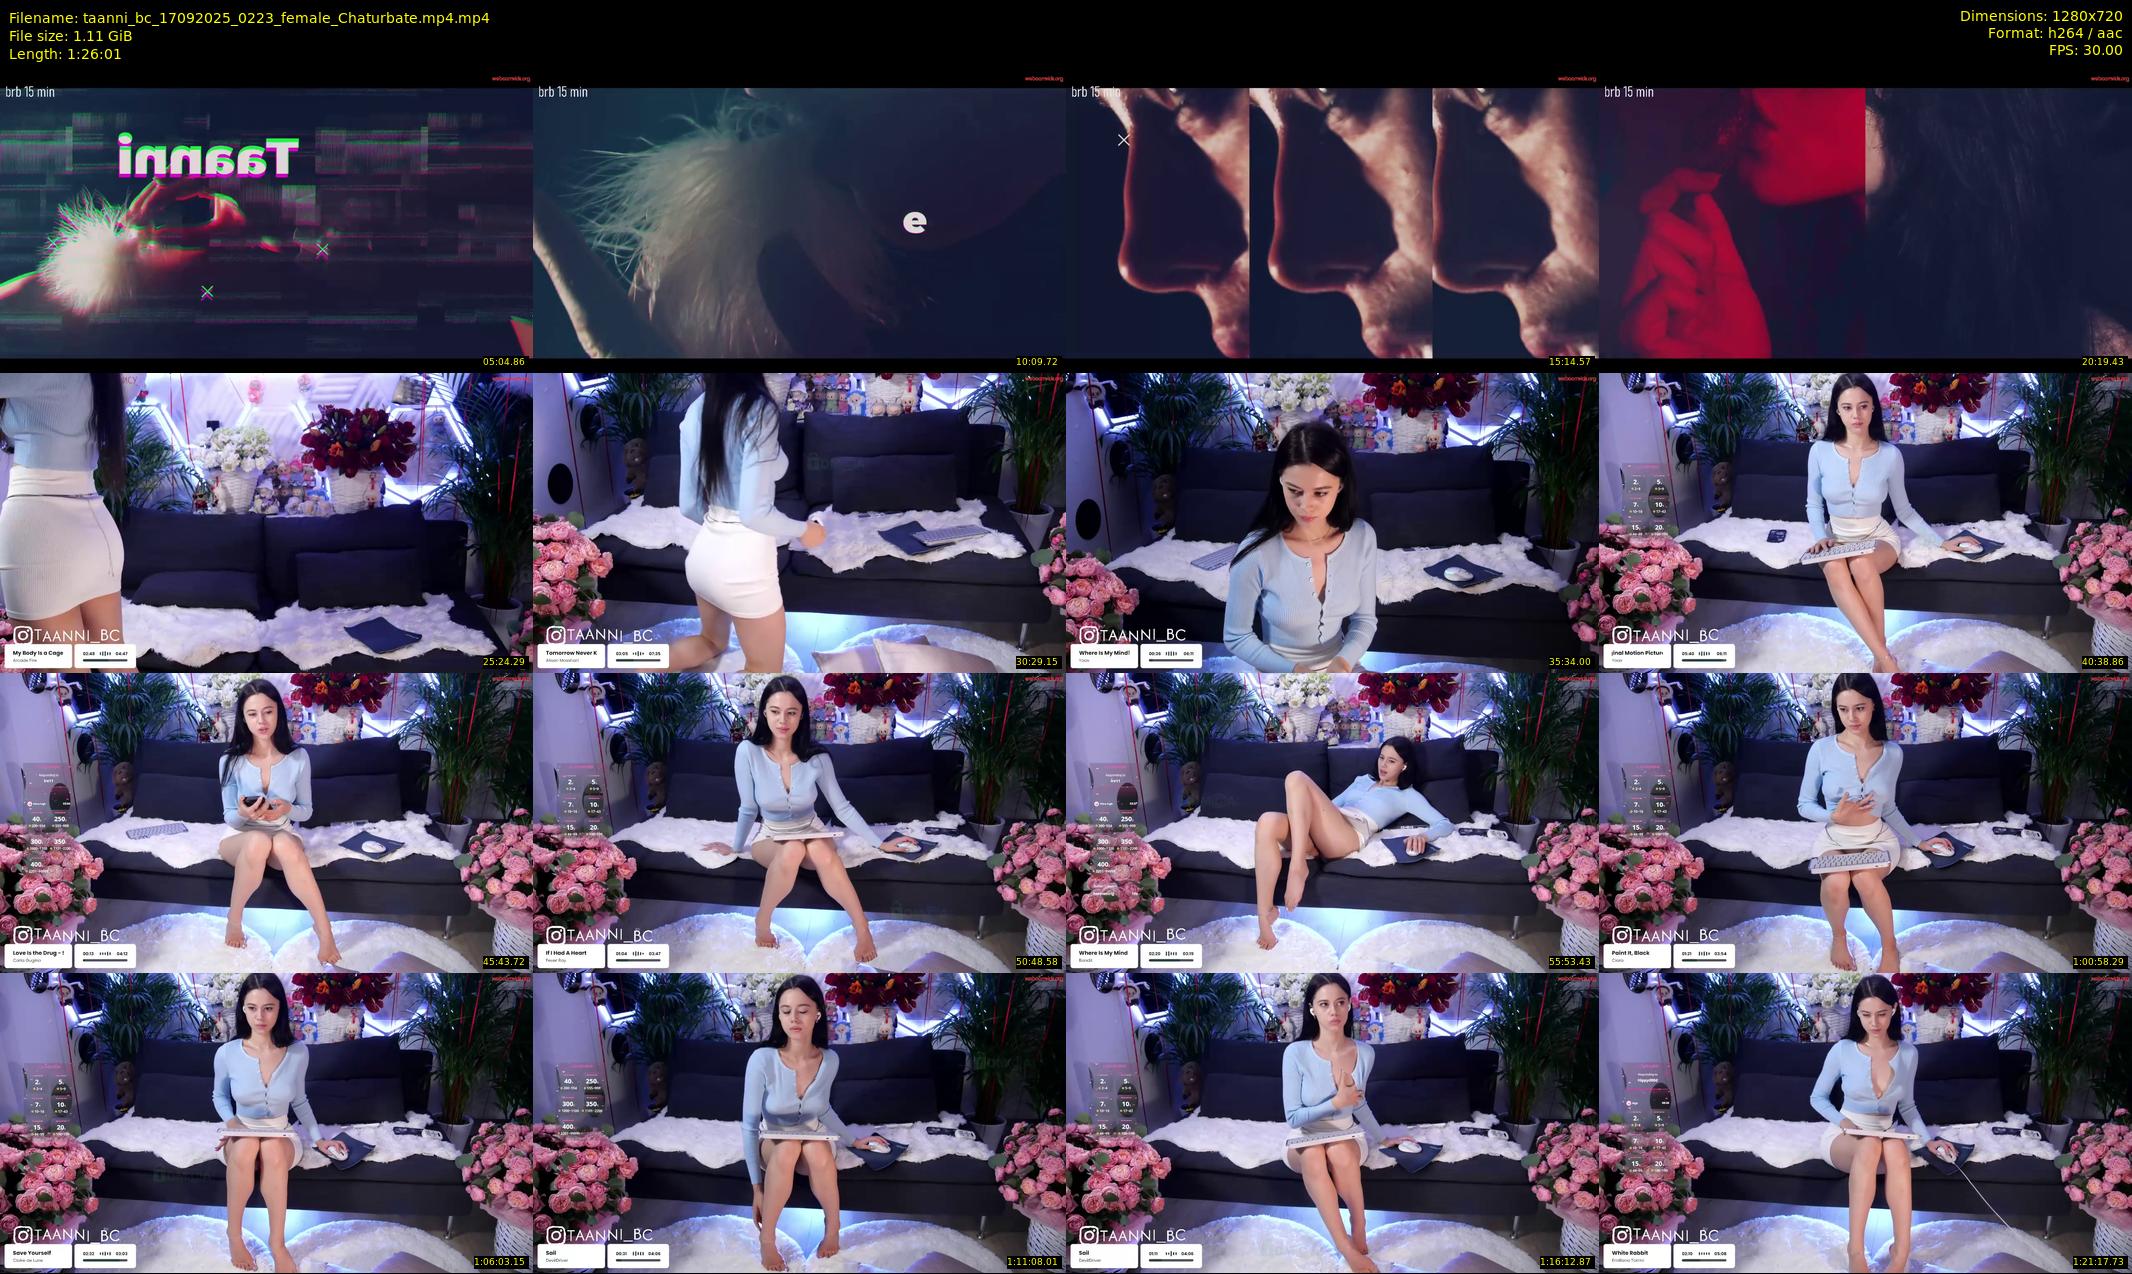The image size is (2132, 1274).
Task: Click 'brb 15 min' in the 05:04.86 frame
Action: point(30,92)
